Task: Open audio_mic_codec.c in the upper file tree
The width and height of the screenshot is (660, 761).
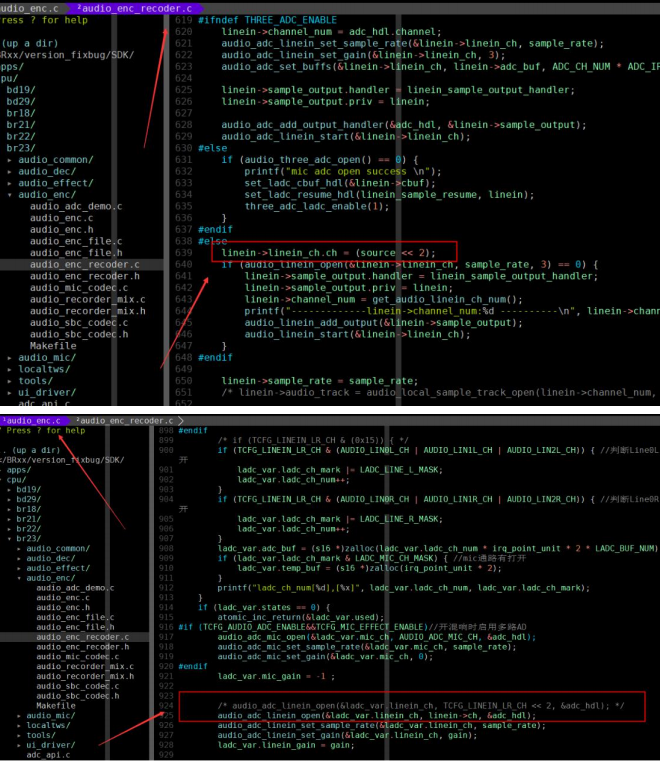Action: click(x=79, y=288)
